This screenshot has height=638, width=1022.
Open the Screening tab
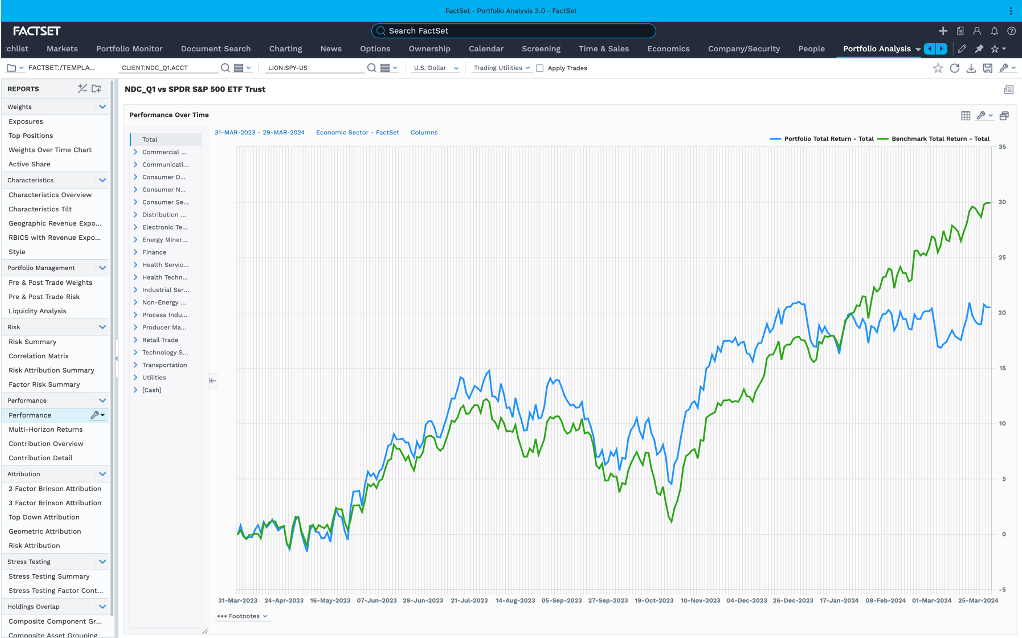click(541, 49)
